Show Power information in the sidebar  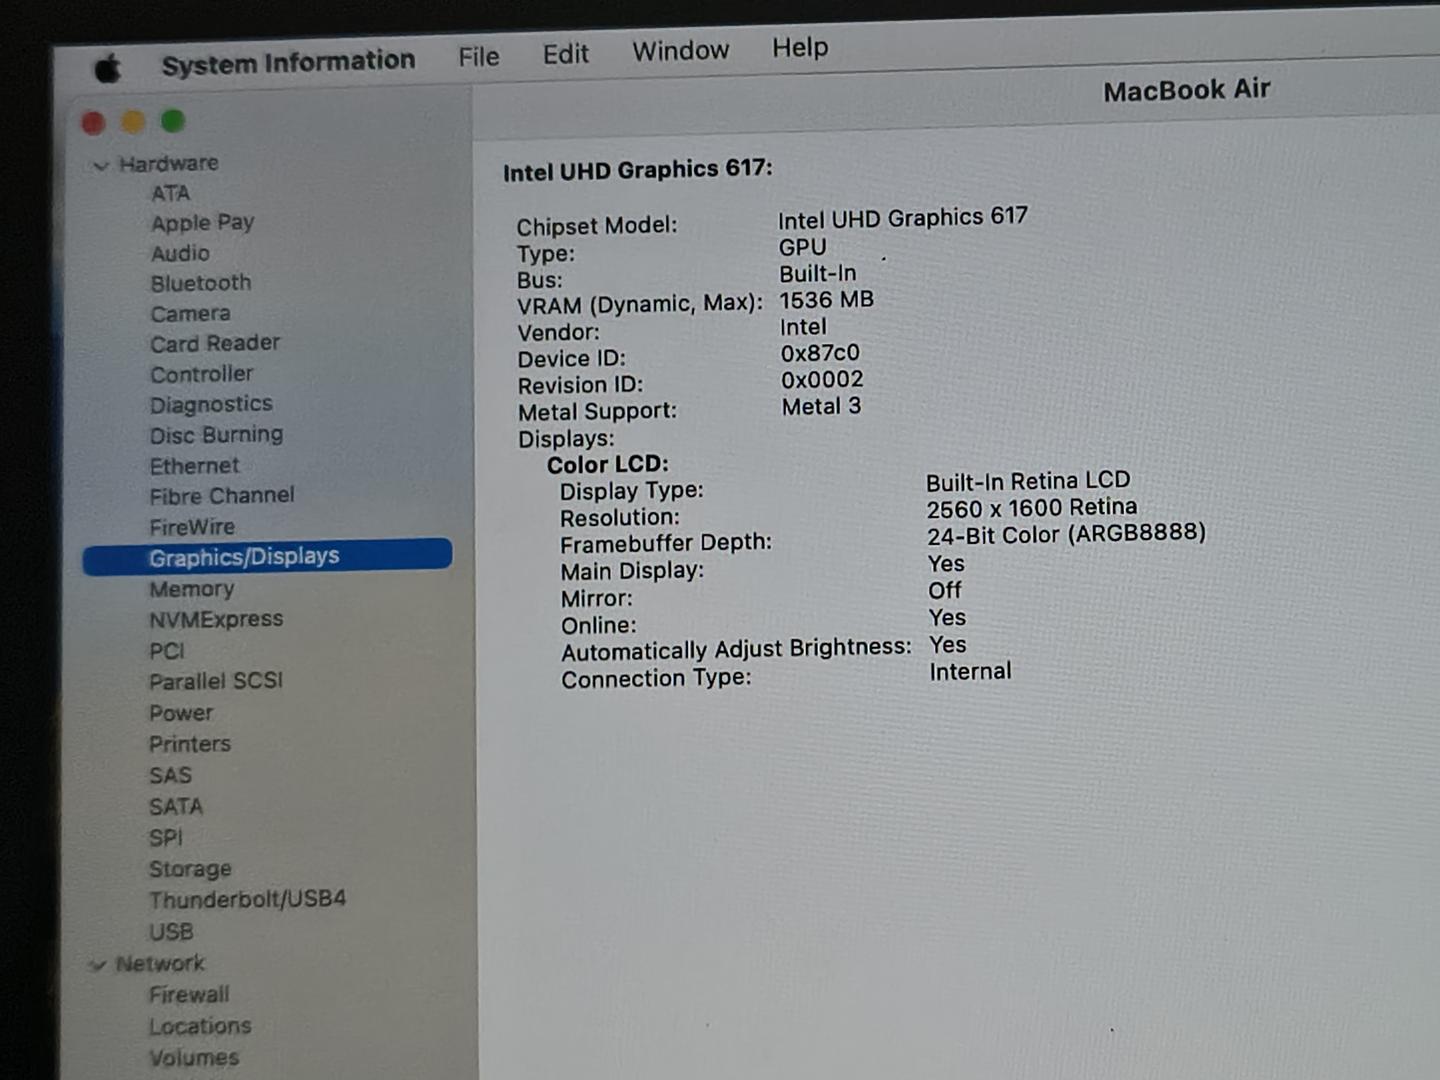click(x=181, y=713)
